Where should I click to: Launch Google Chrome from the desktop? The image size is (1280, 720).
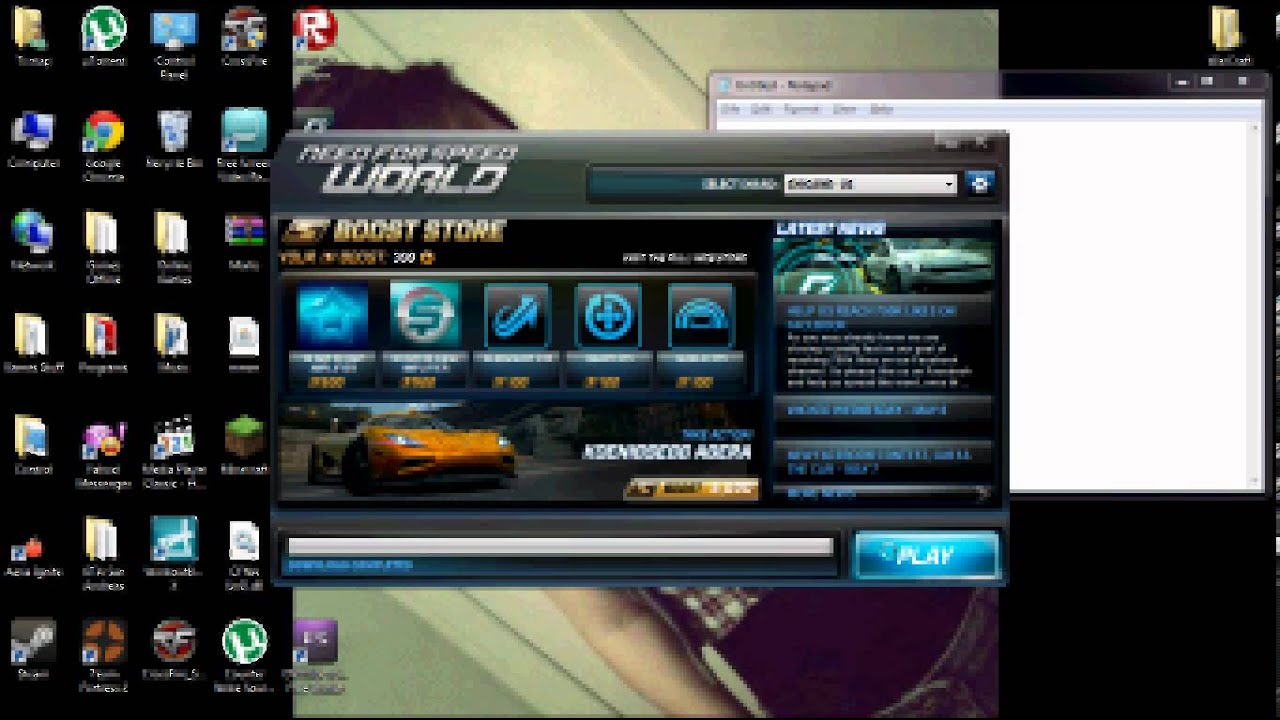point(103,146)
